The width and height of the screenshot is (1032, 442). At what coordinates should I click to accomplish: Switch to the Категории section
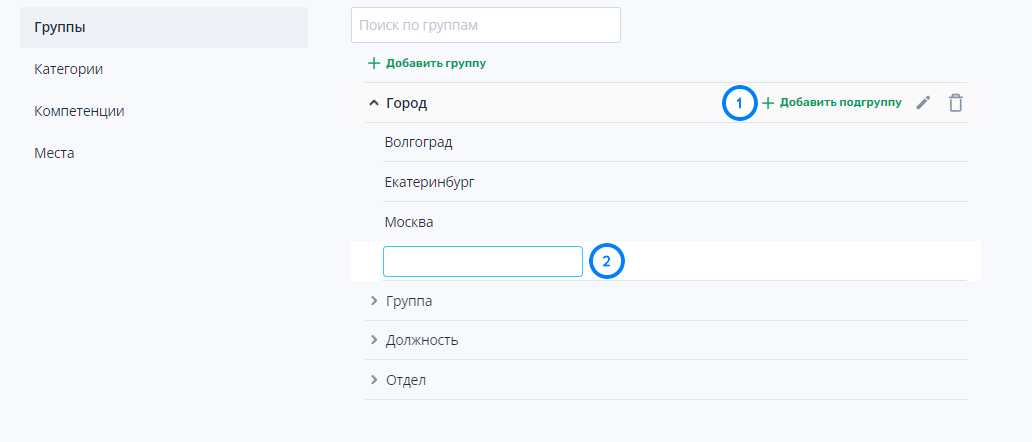(68, 69)
